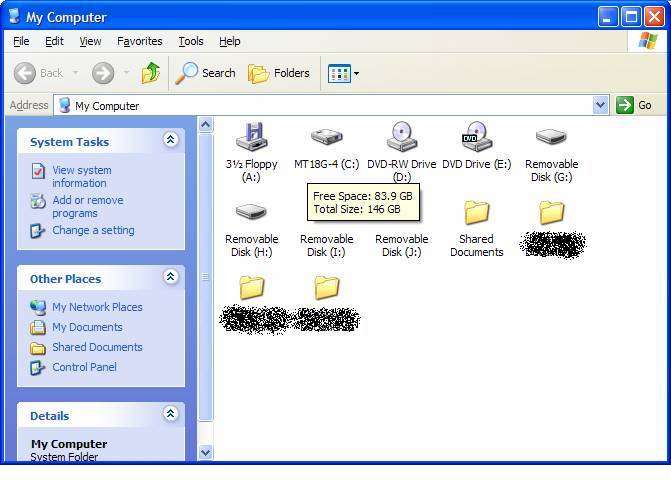Click the My Documents icon in Other Places
Viewport: 671px width, 480px height.
[38, 327]
